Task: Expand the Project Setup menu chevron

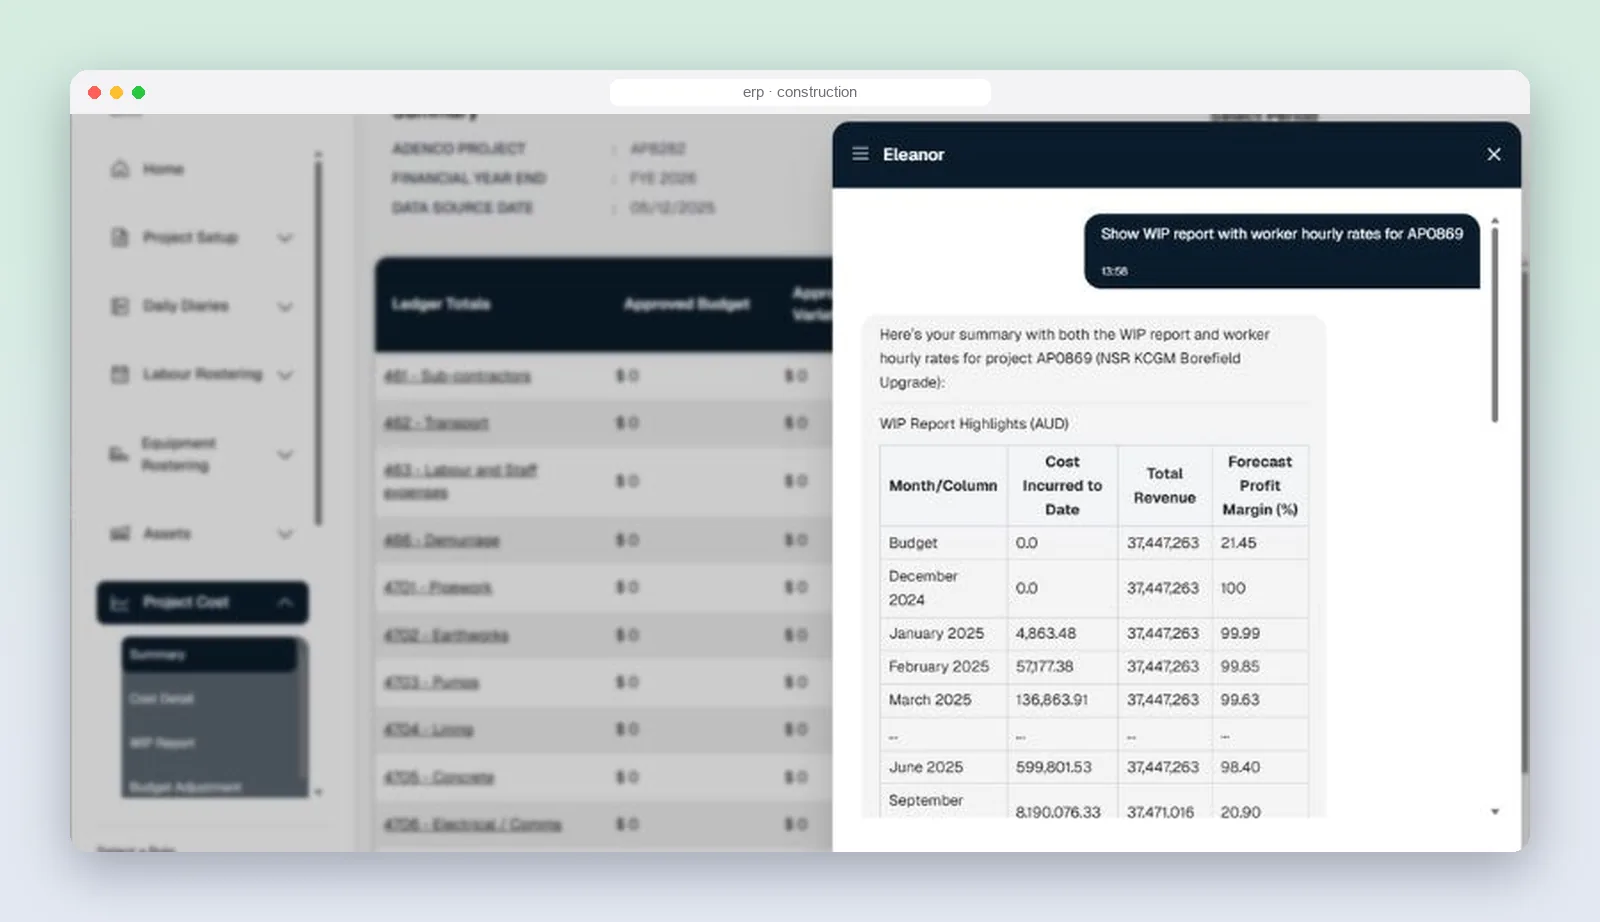Action: click(x=285, y=238)
